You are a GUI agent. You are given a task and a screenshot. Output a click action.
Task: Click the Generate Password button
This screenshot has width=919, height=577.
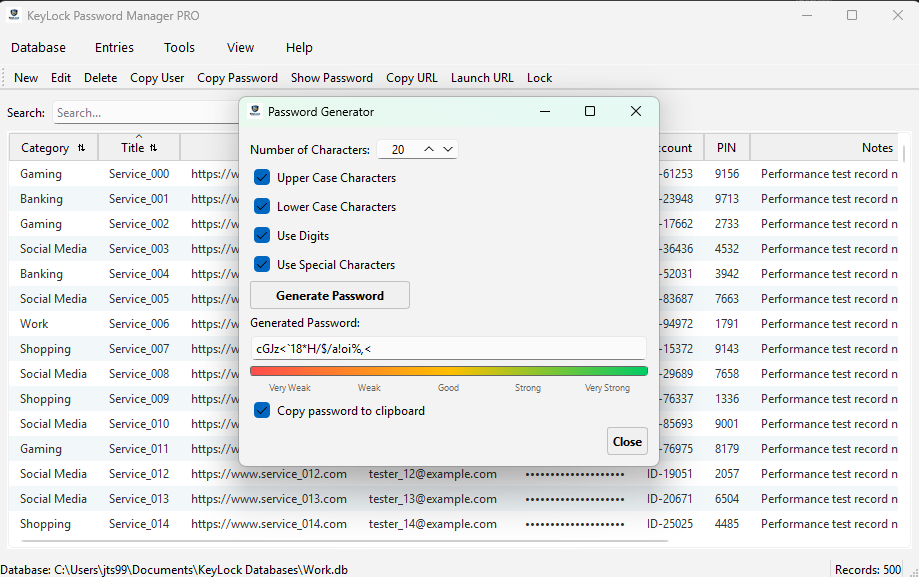tap(330, 296)
